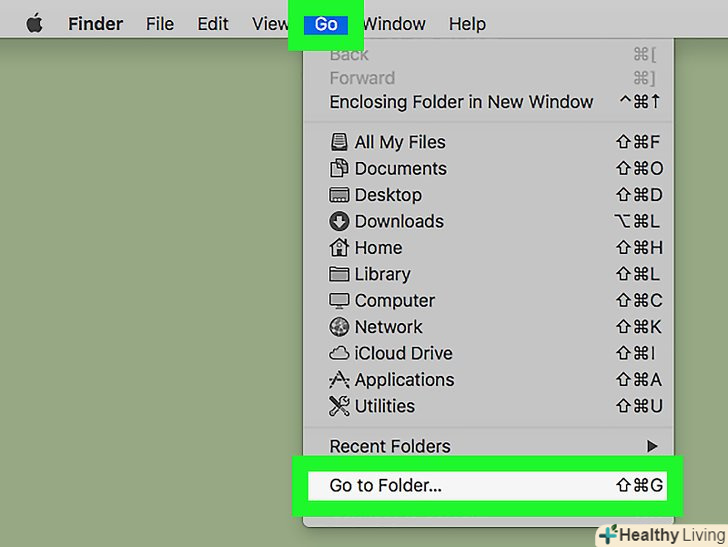
Task: Open the Edit menu
Action: pyautogui.click(x=213, y=24)
